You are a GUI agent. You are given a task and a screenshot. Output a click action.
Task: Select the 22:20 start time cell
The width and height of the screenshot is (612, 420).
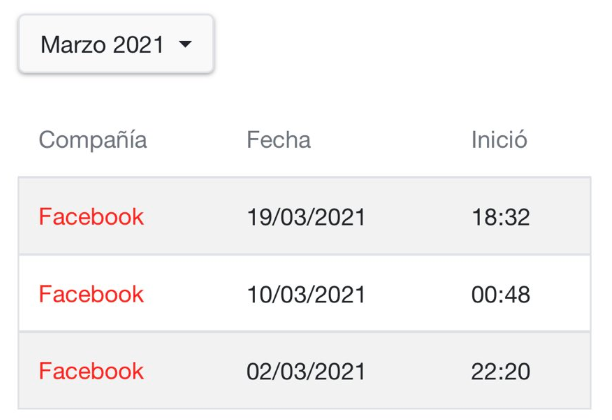(x=500, y=372)
